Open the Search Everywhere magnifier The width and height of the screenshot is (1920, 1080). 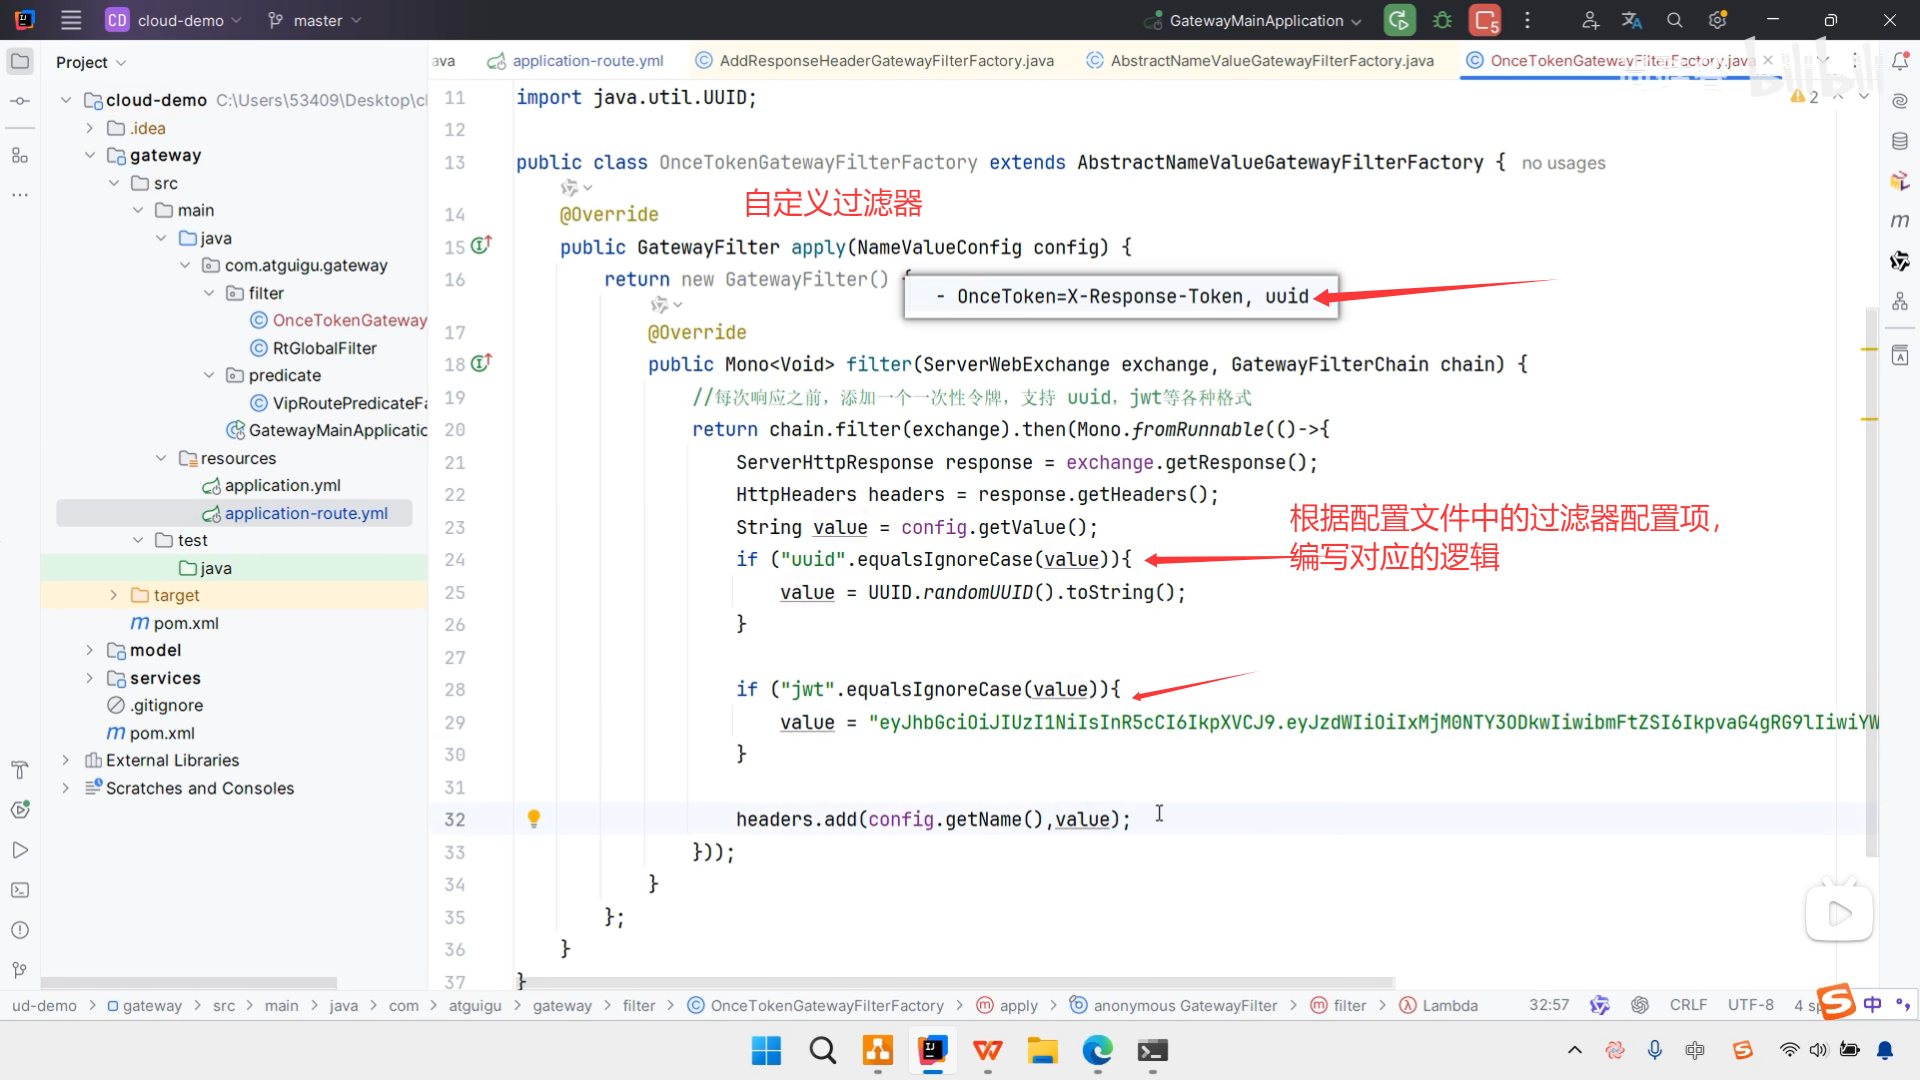click(1674, 20)
